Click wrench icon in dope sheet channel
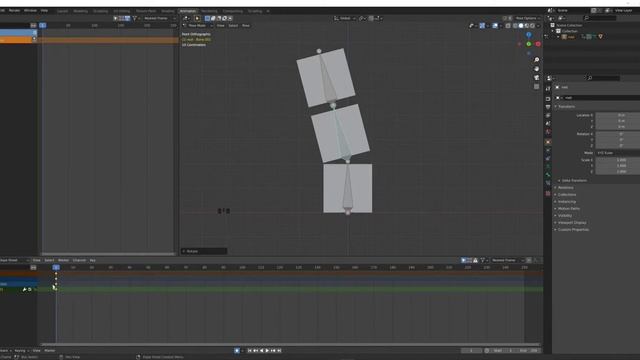The image size is (640, 360). (x=24, y=289)
